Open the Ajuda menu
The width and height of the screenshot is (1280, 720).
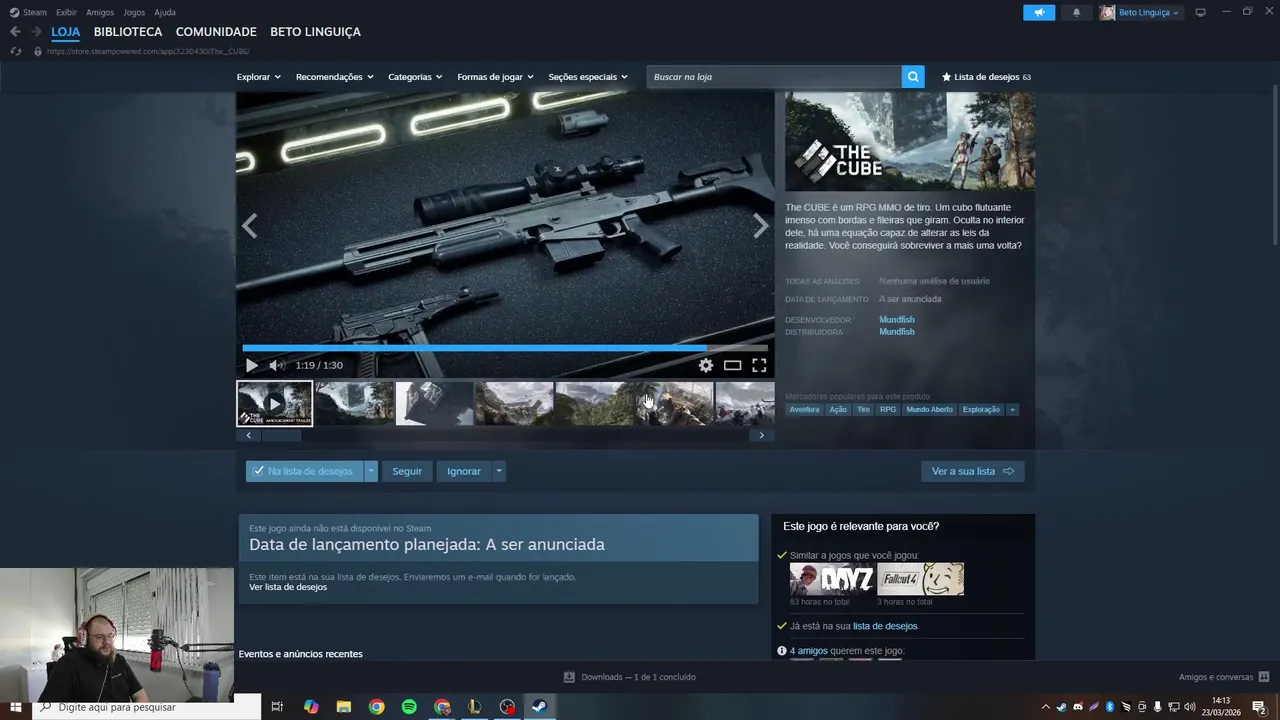165,12
